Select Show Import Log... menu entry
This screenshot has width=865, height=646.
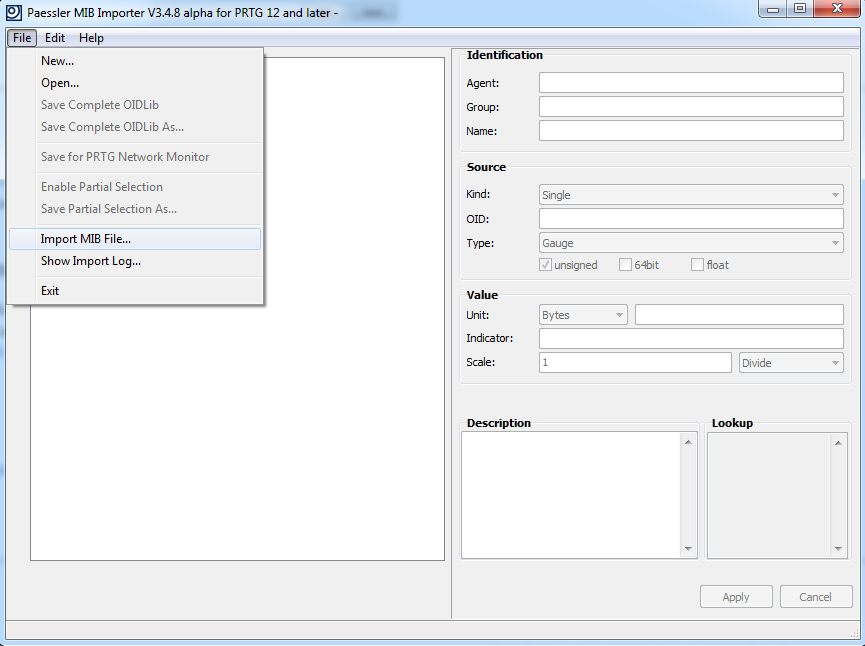coord(135,261)
